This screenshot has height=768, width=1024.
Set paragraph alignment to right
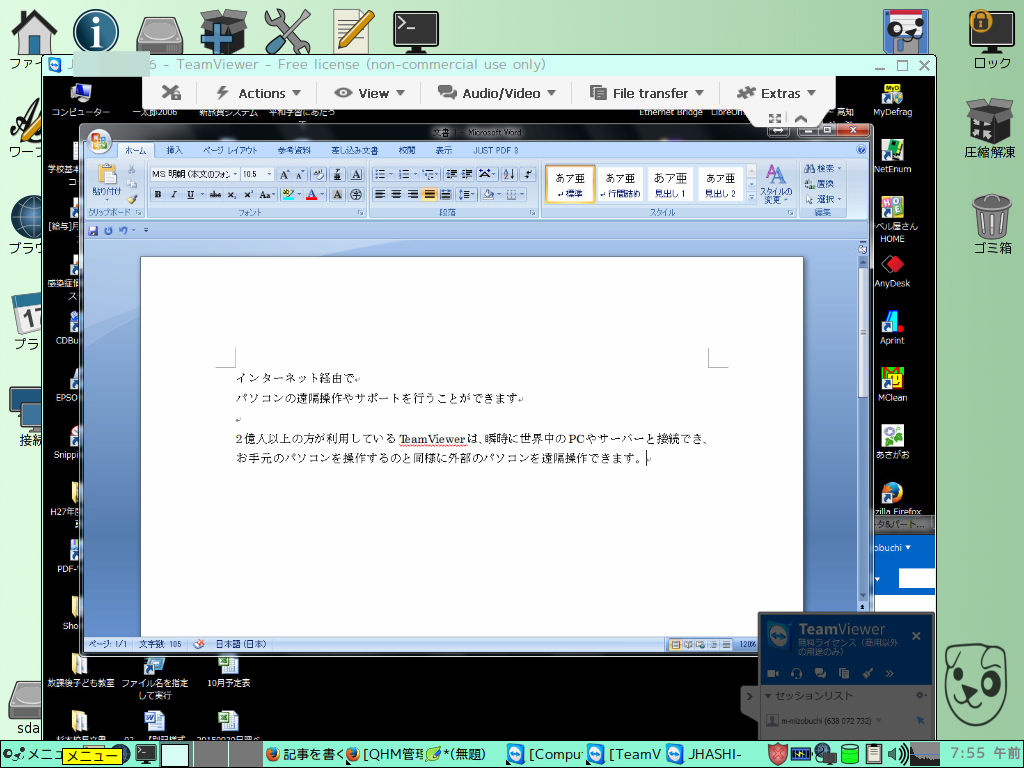pos(413,195)
